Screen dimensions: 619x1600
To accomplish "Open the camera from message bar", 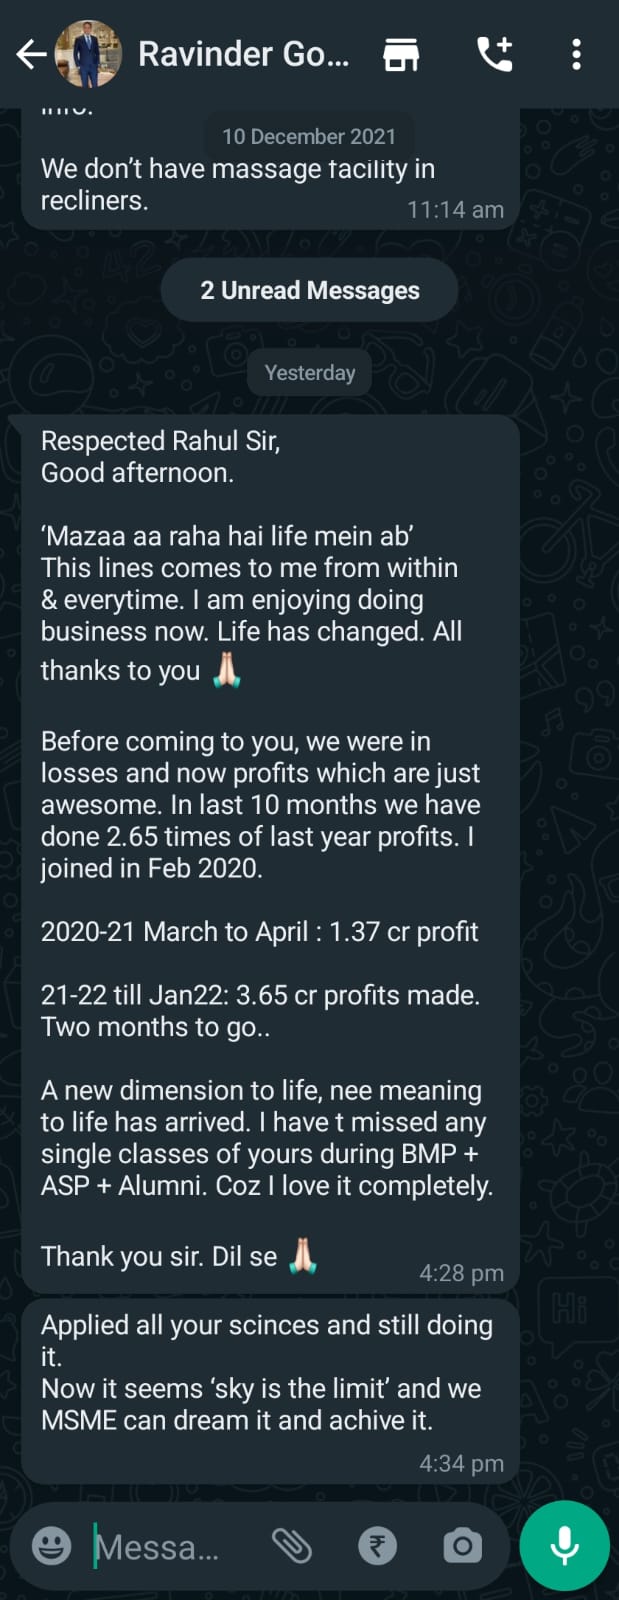I will pyautogui.click(x=462, y=1546).
